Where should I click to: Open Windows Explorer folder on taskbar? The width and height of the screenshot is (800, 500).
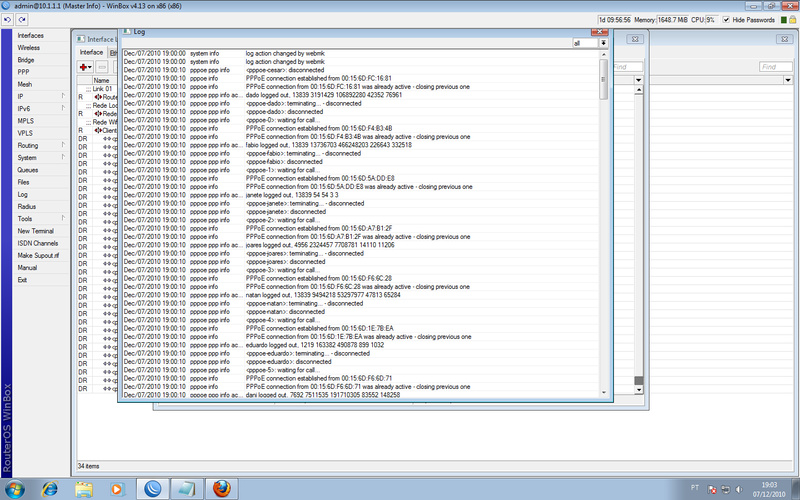click(x=84, y=489)
